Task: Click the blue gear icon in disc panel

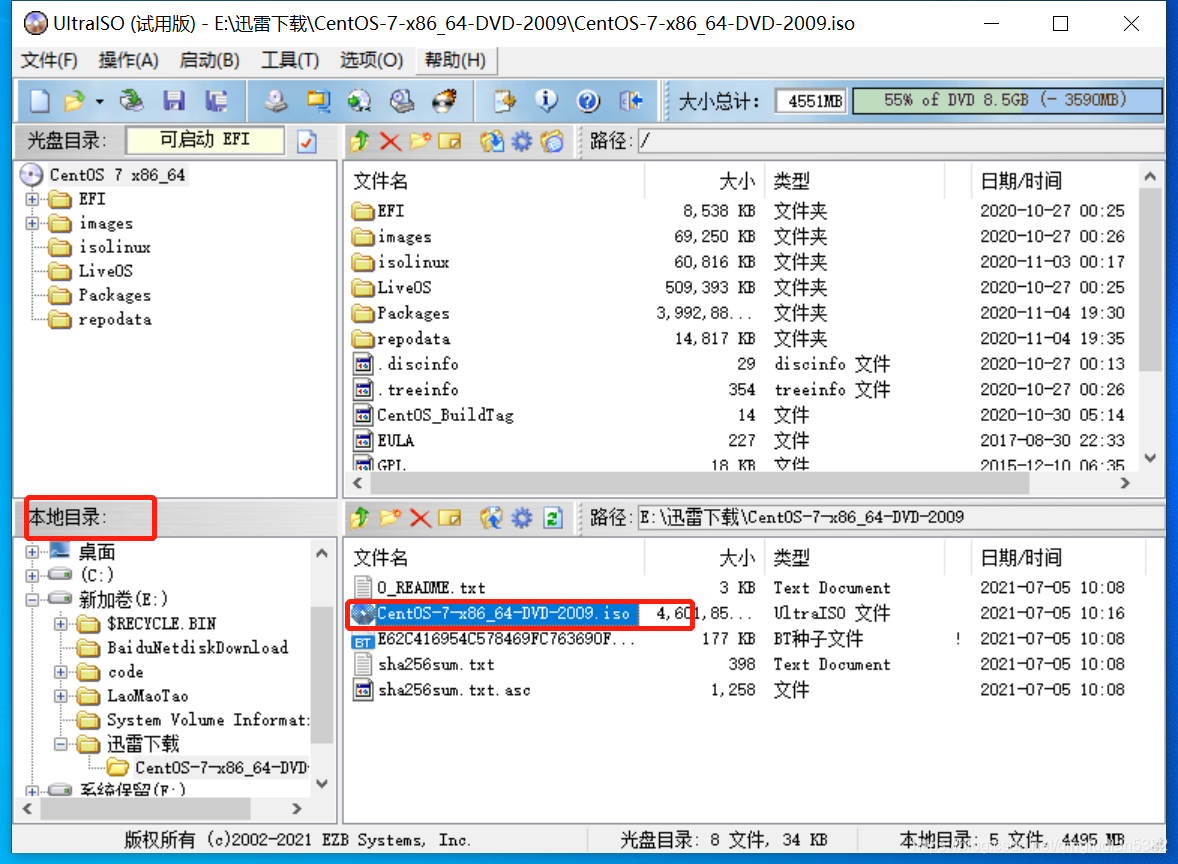Action: [521, 141]
